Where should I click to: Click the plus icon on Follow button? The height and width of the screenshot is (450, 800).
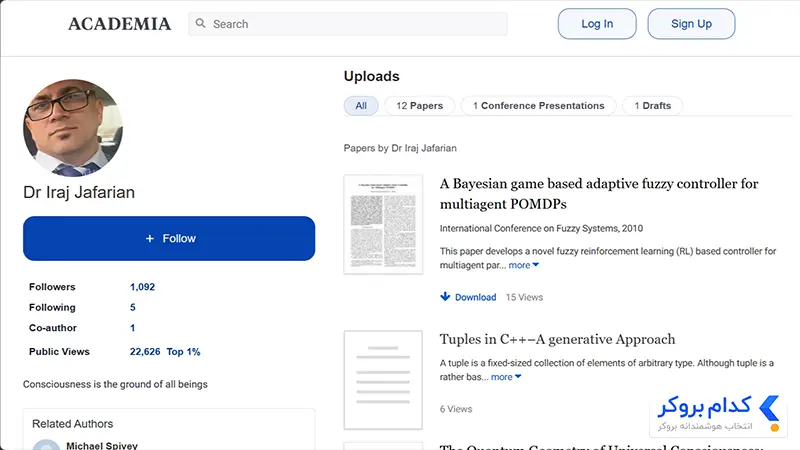(x=149, y=238)
